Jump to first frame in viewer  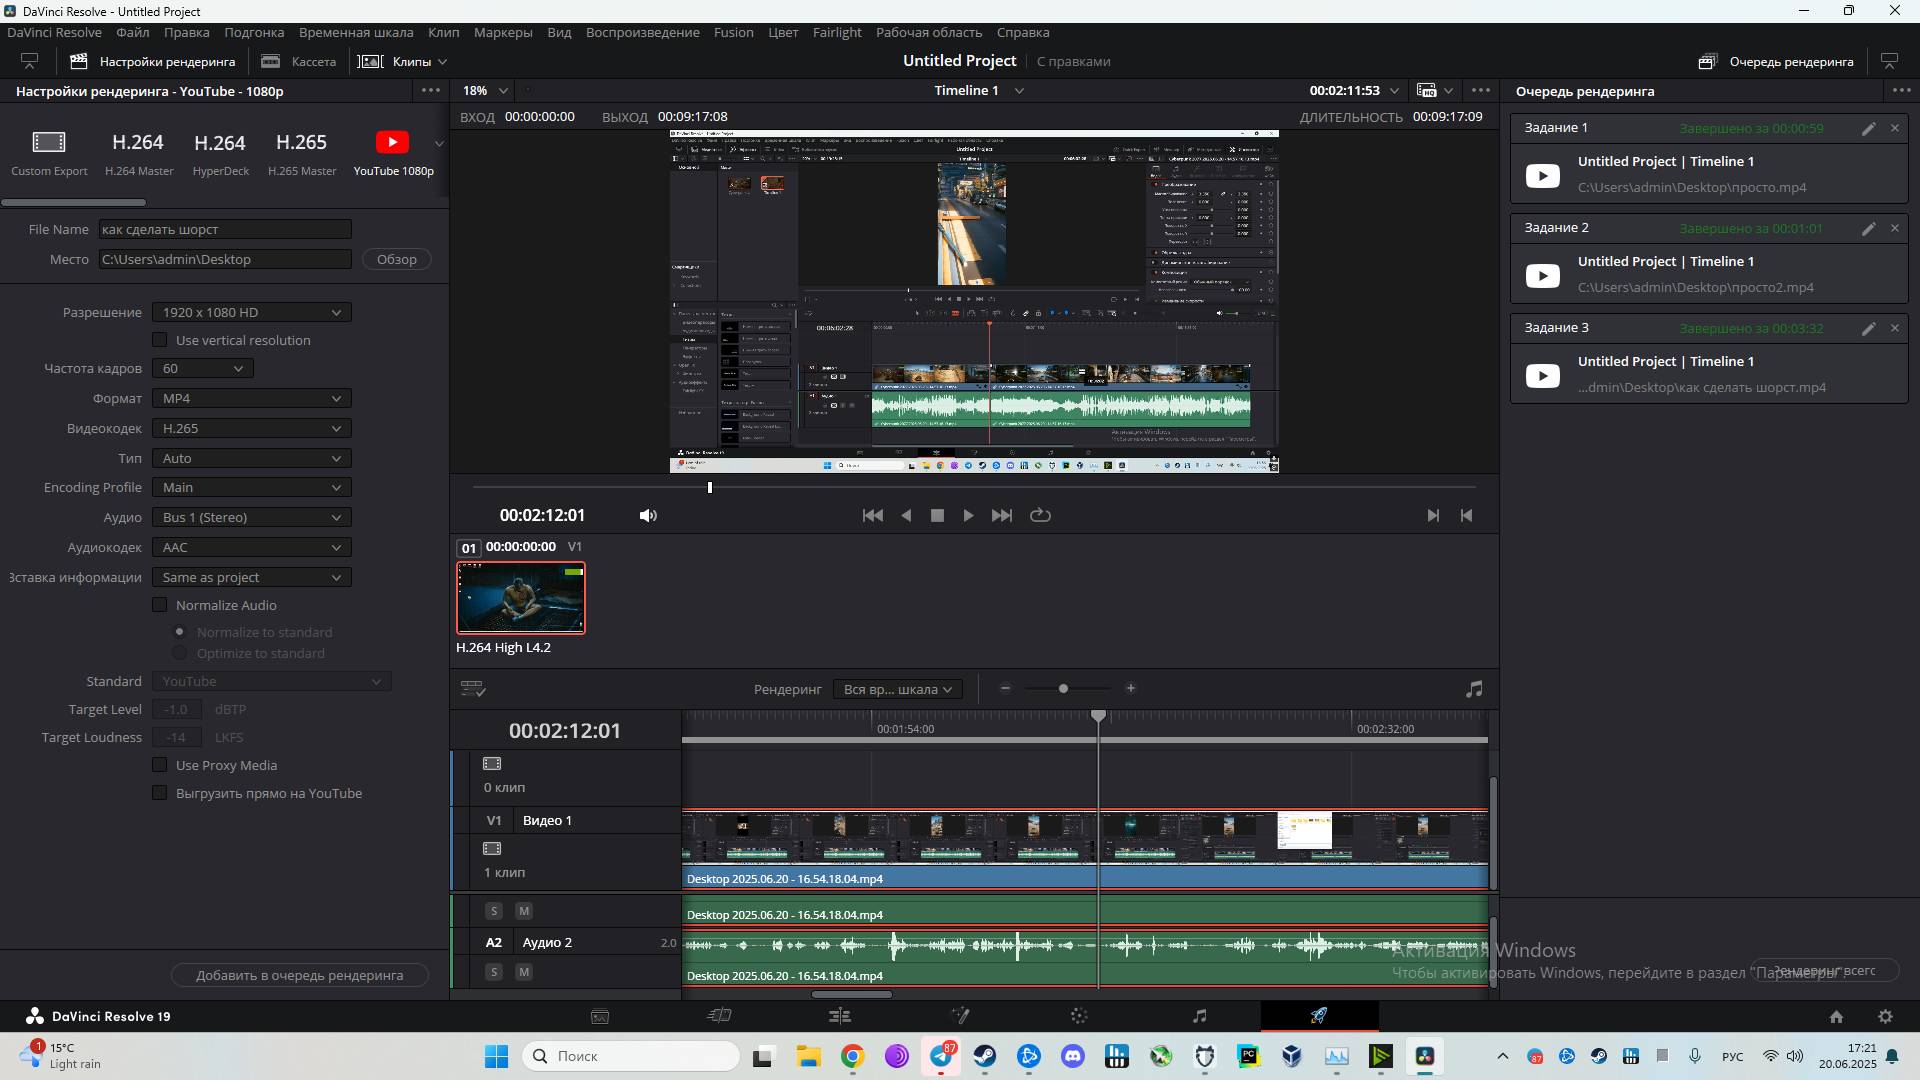(x=873, y=516)
